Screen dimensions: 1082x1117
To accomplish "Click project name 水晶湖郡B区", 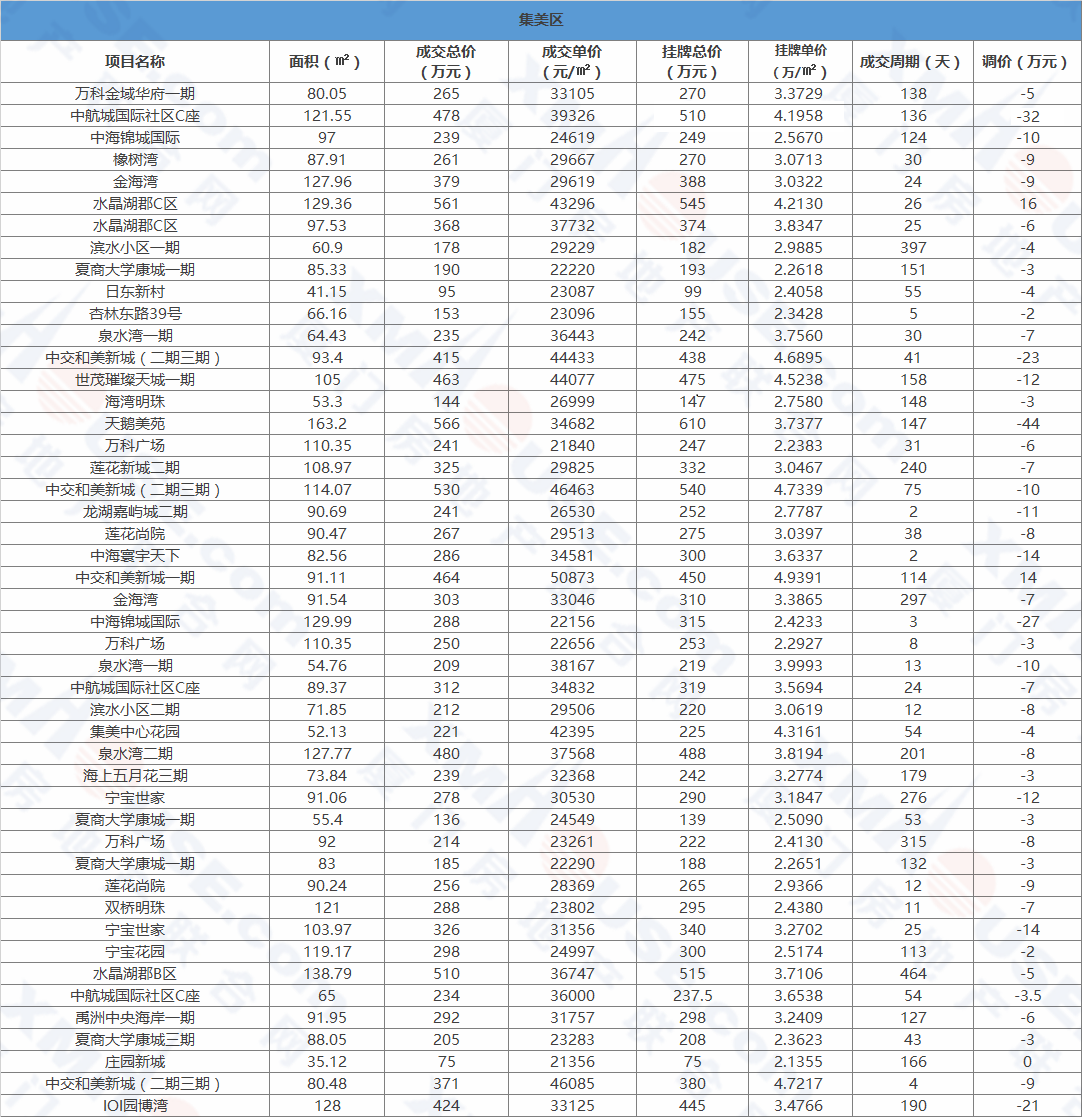I will [135, 975].
